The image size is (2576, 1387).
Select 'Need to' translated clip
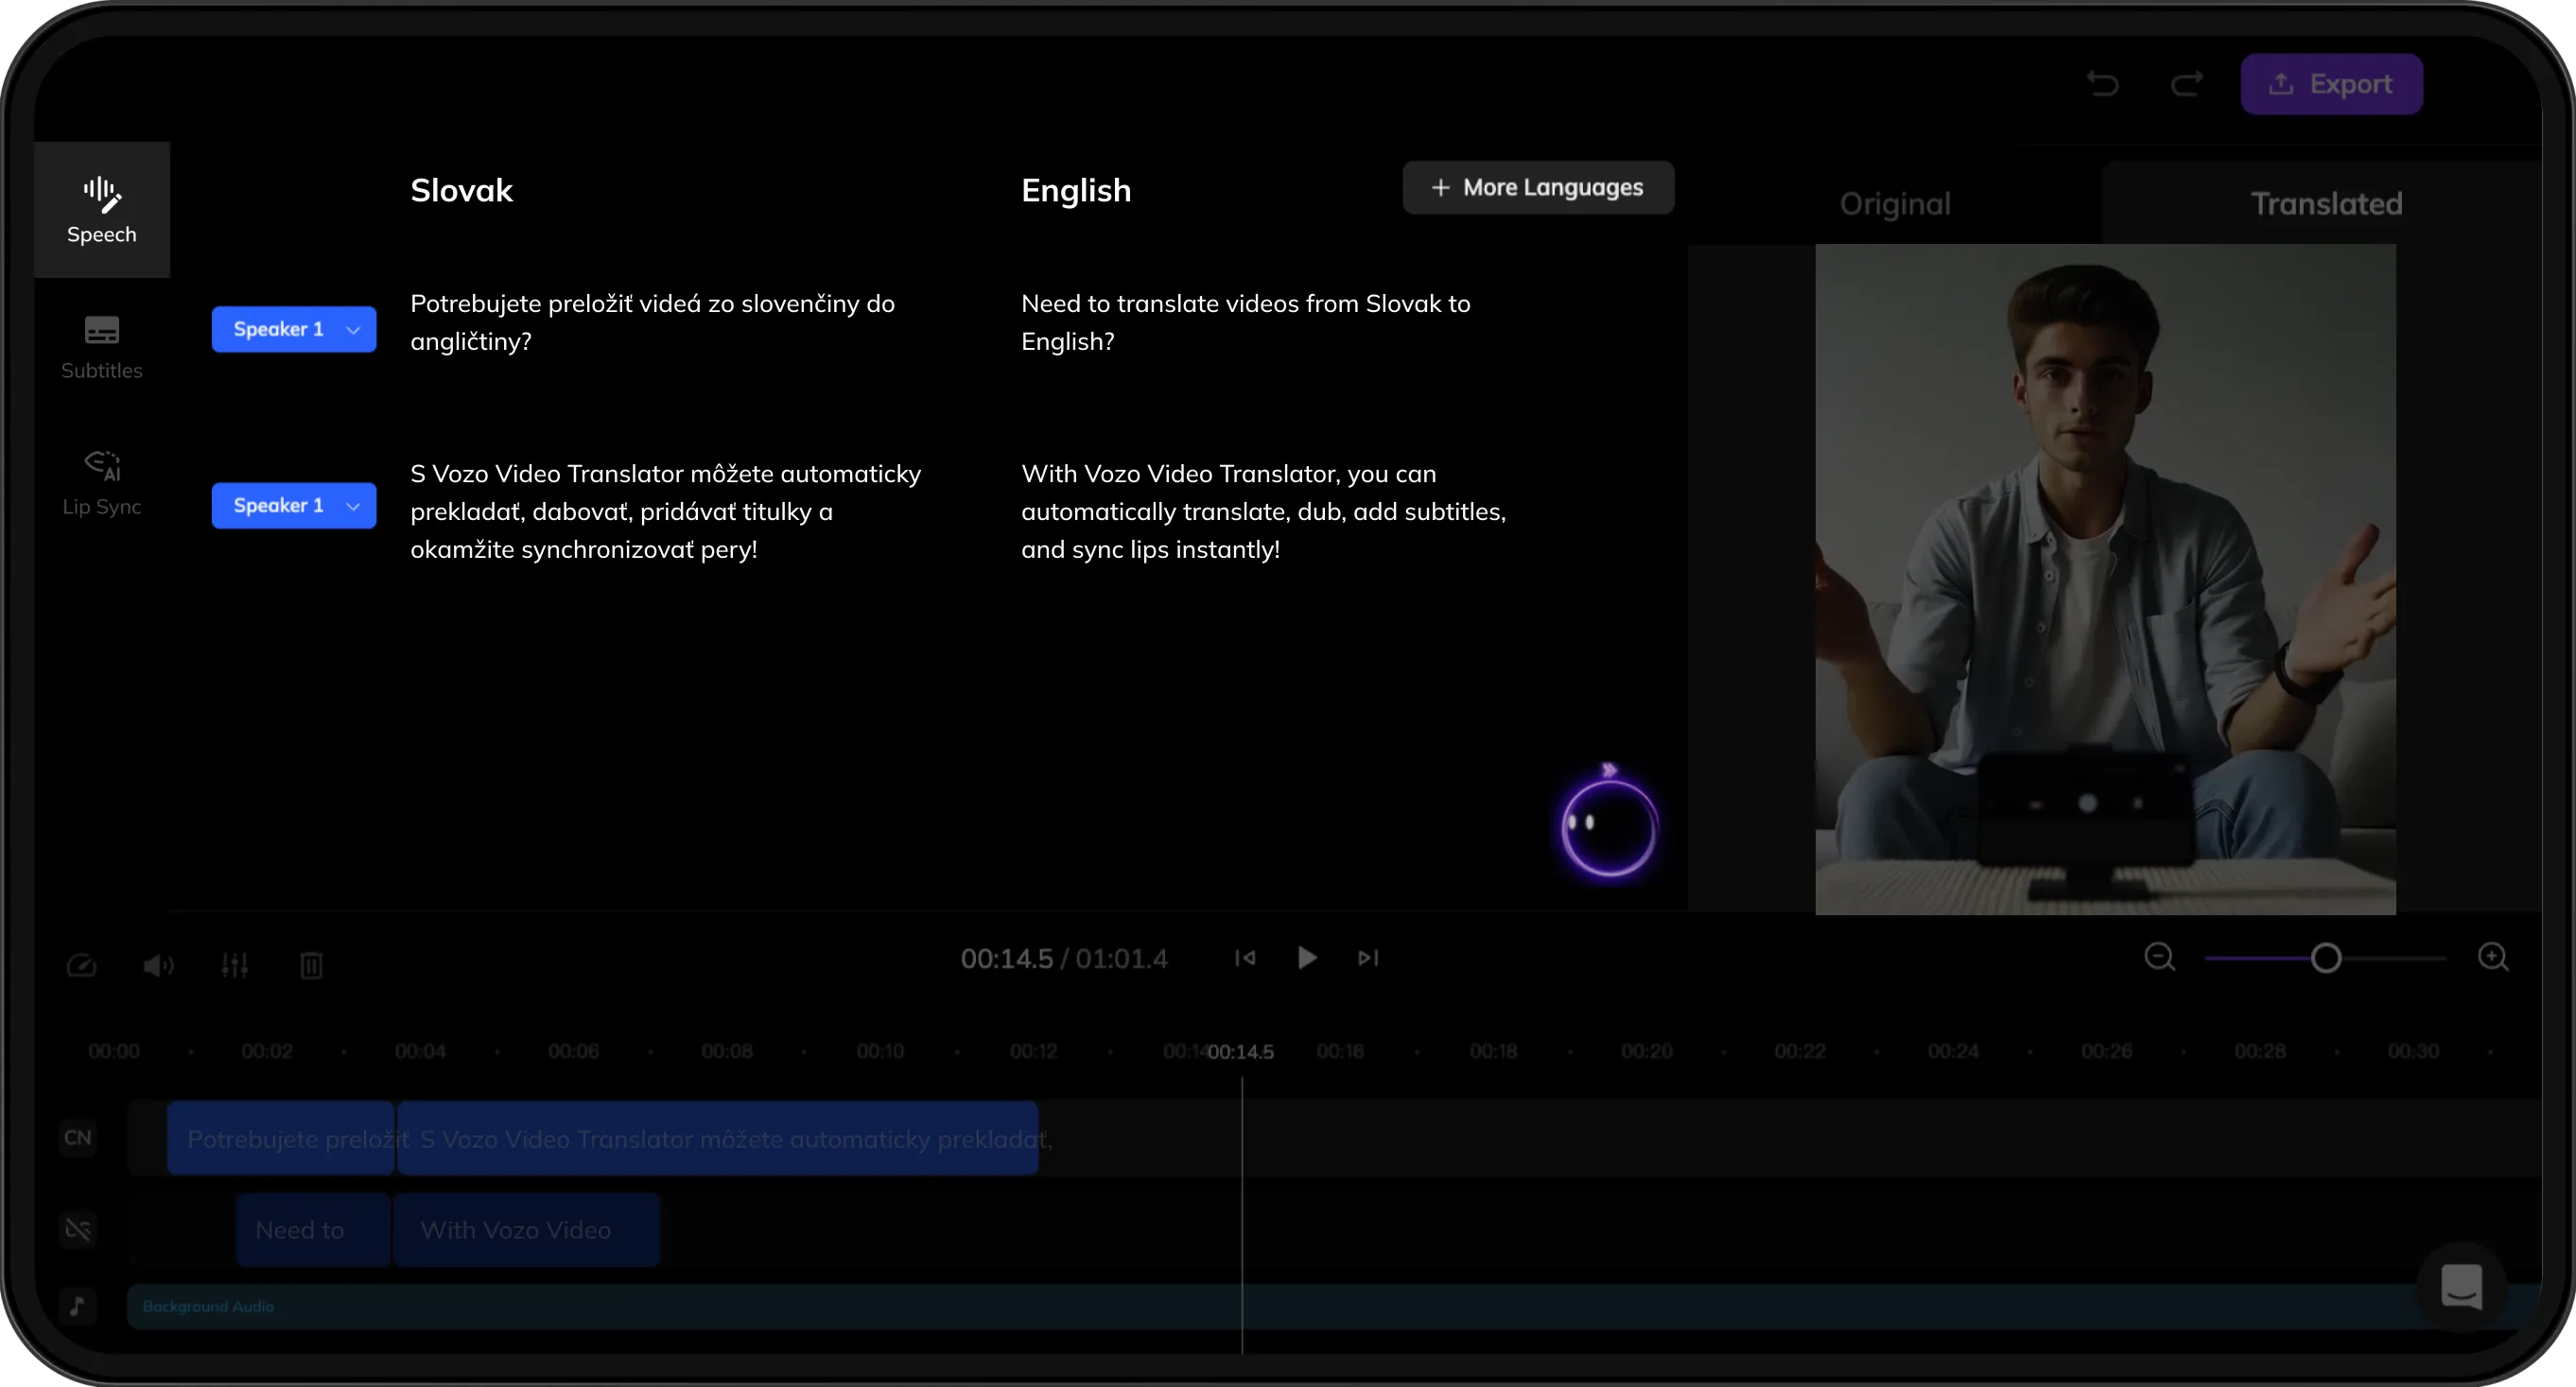[313, 1230]
